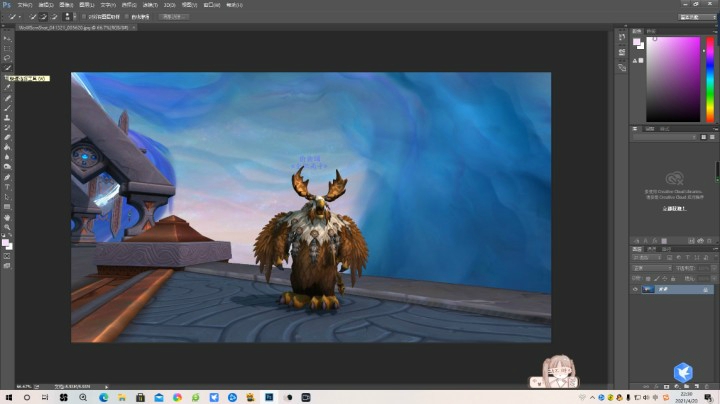This screenshot has width=720, height=404.
Task: Open the Color panel flyout menu
Action: pyautogui.click(x=715, y=31)
